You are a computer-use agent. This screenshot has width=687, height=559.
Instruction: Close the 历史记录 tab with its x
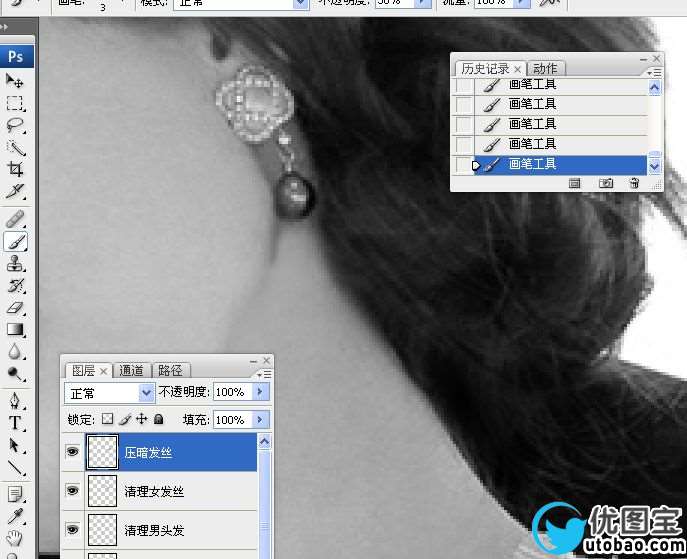(x=517, y=69)
